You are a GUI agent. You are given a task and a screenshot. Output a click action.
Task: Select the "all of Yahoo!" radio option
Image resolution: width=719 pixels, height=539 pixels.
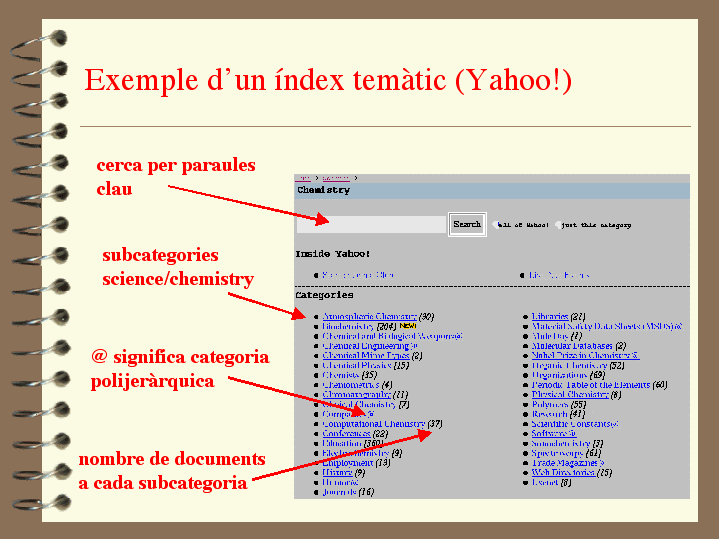495,225
